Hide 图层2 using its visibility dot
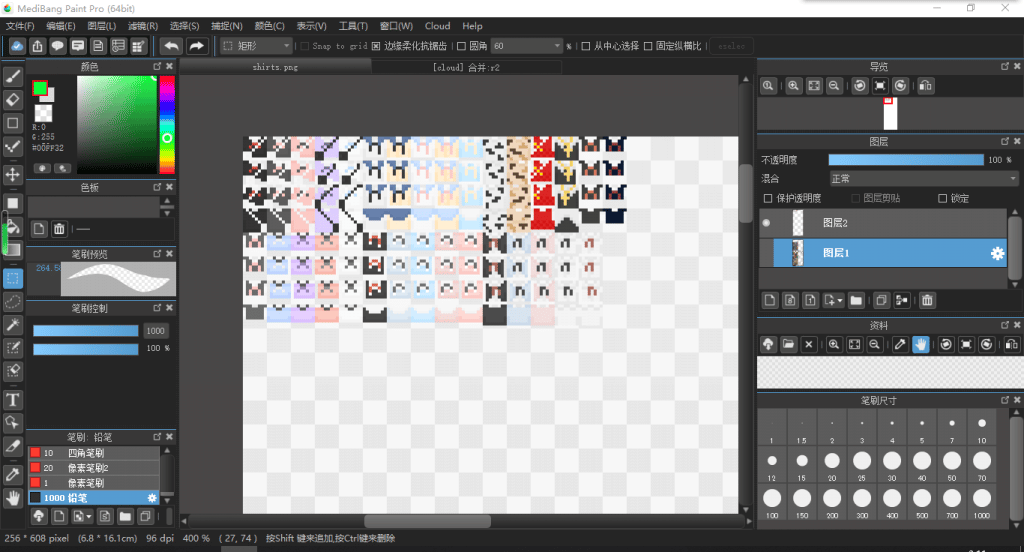 [767, 223]
